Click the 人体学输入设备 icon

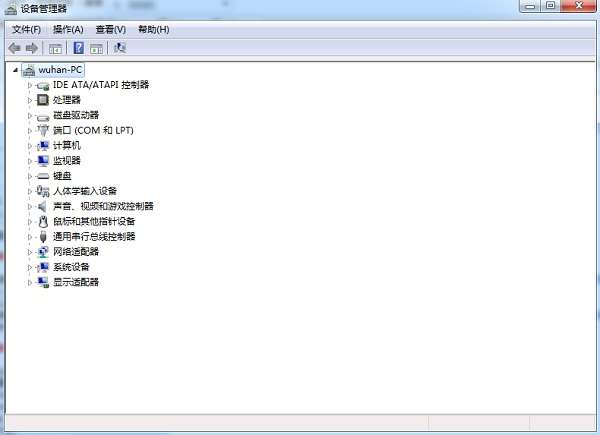pos(43,191)
